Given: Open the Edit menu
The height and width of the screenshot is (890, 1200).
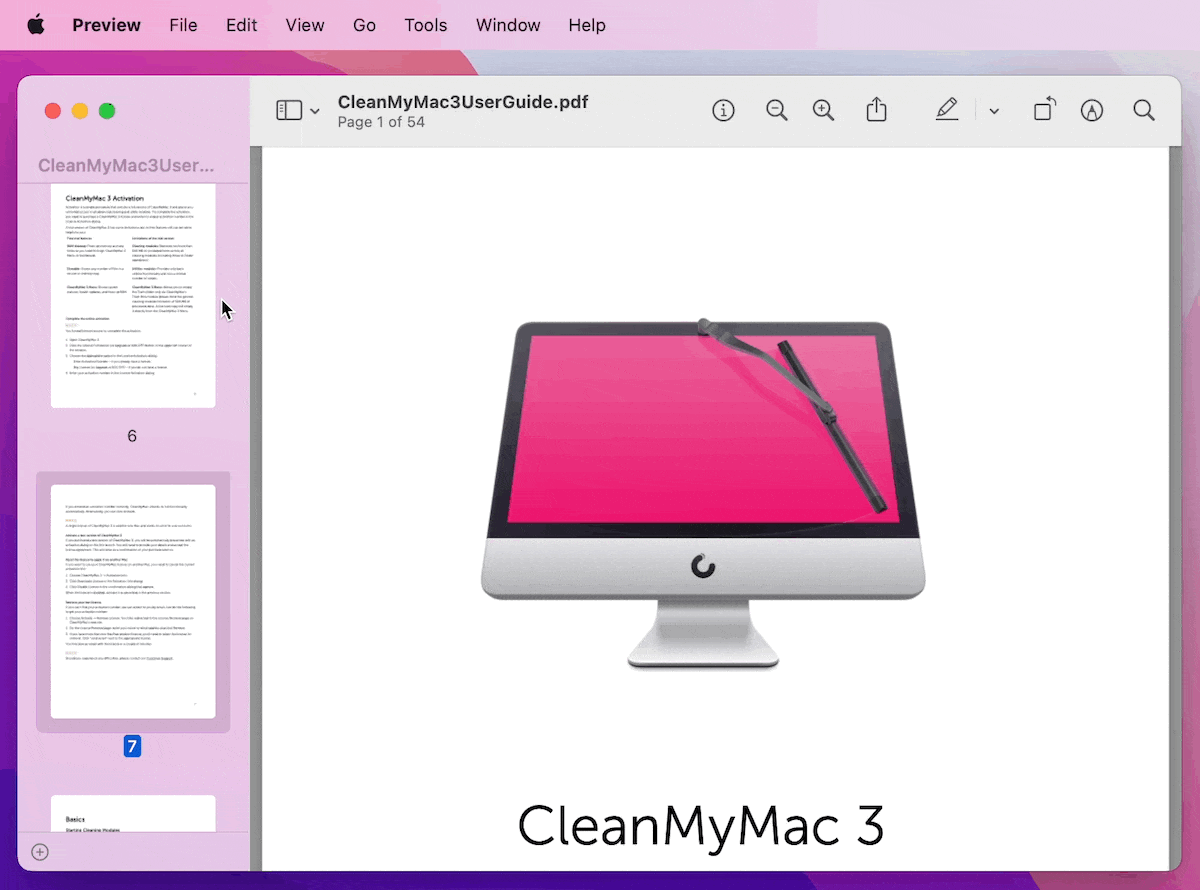Looking at the screenshot, I should pos(241,25).
